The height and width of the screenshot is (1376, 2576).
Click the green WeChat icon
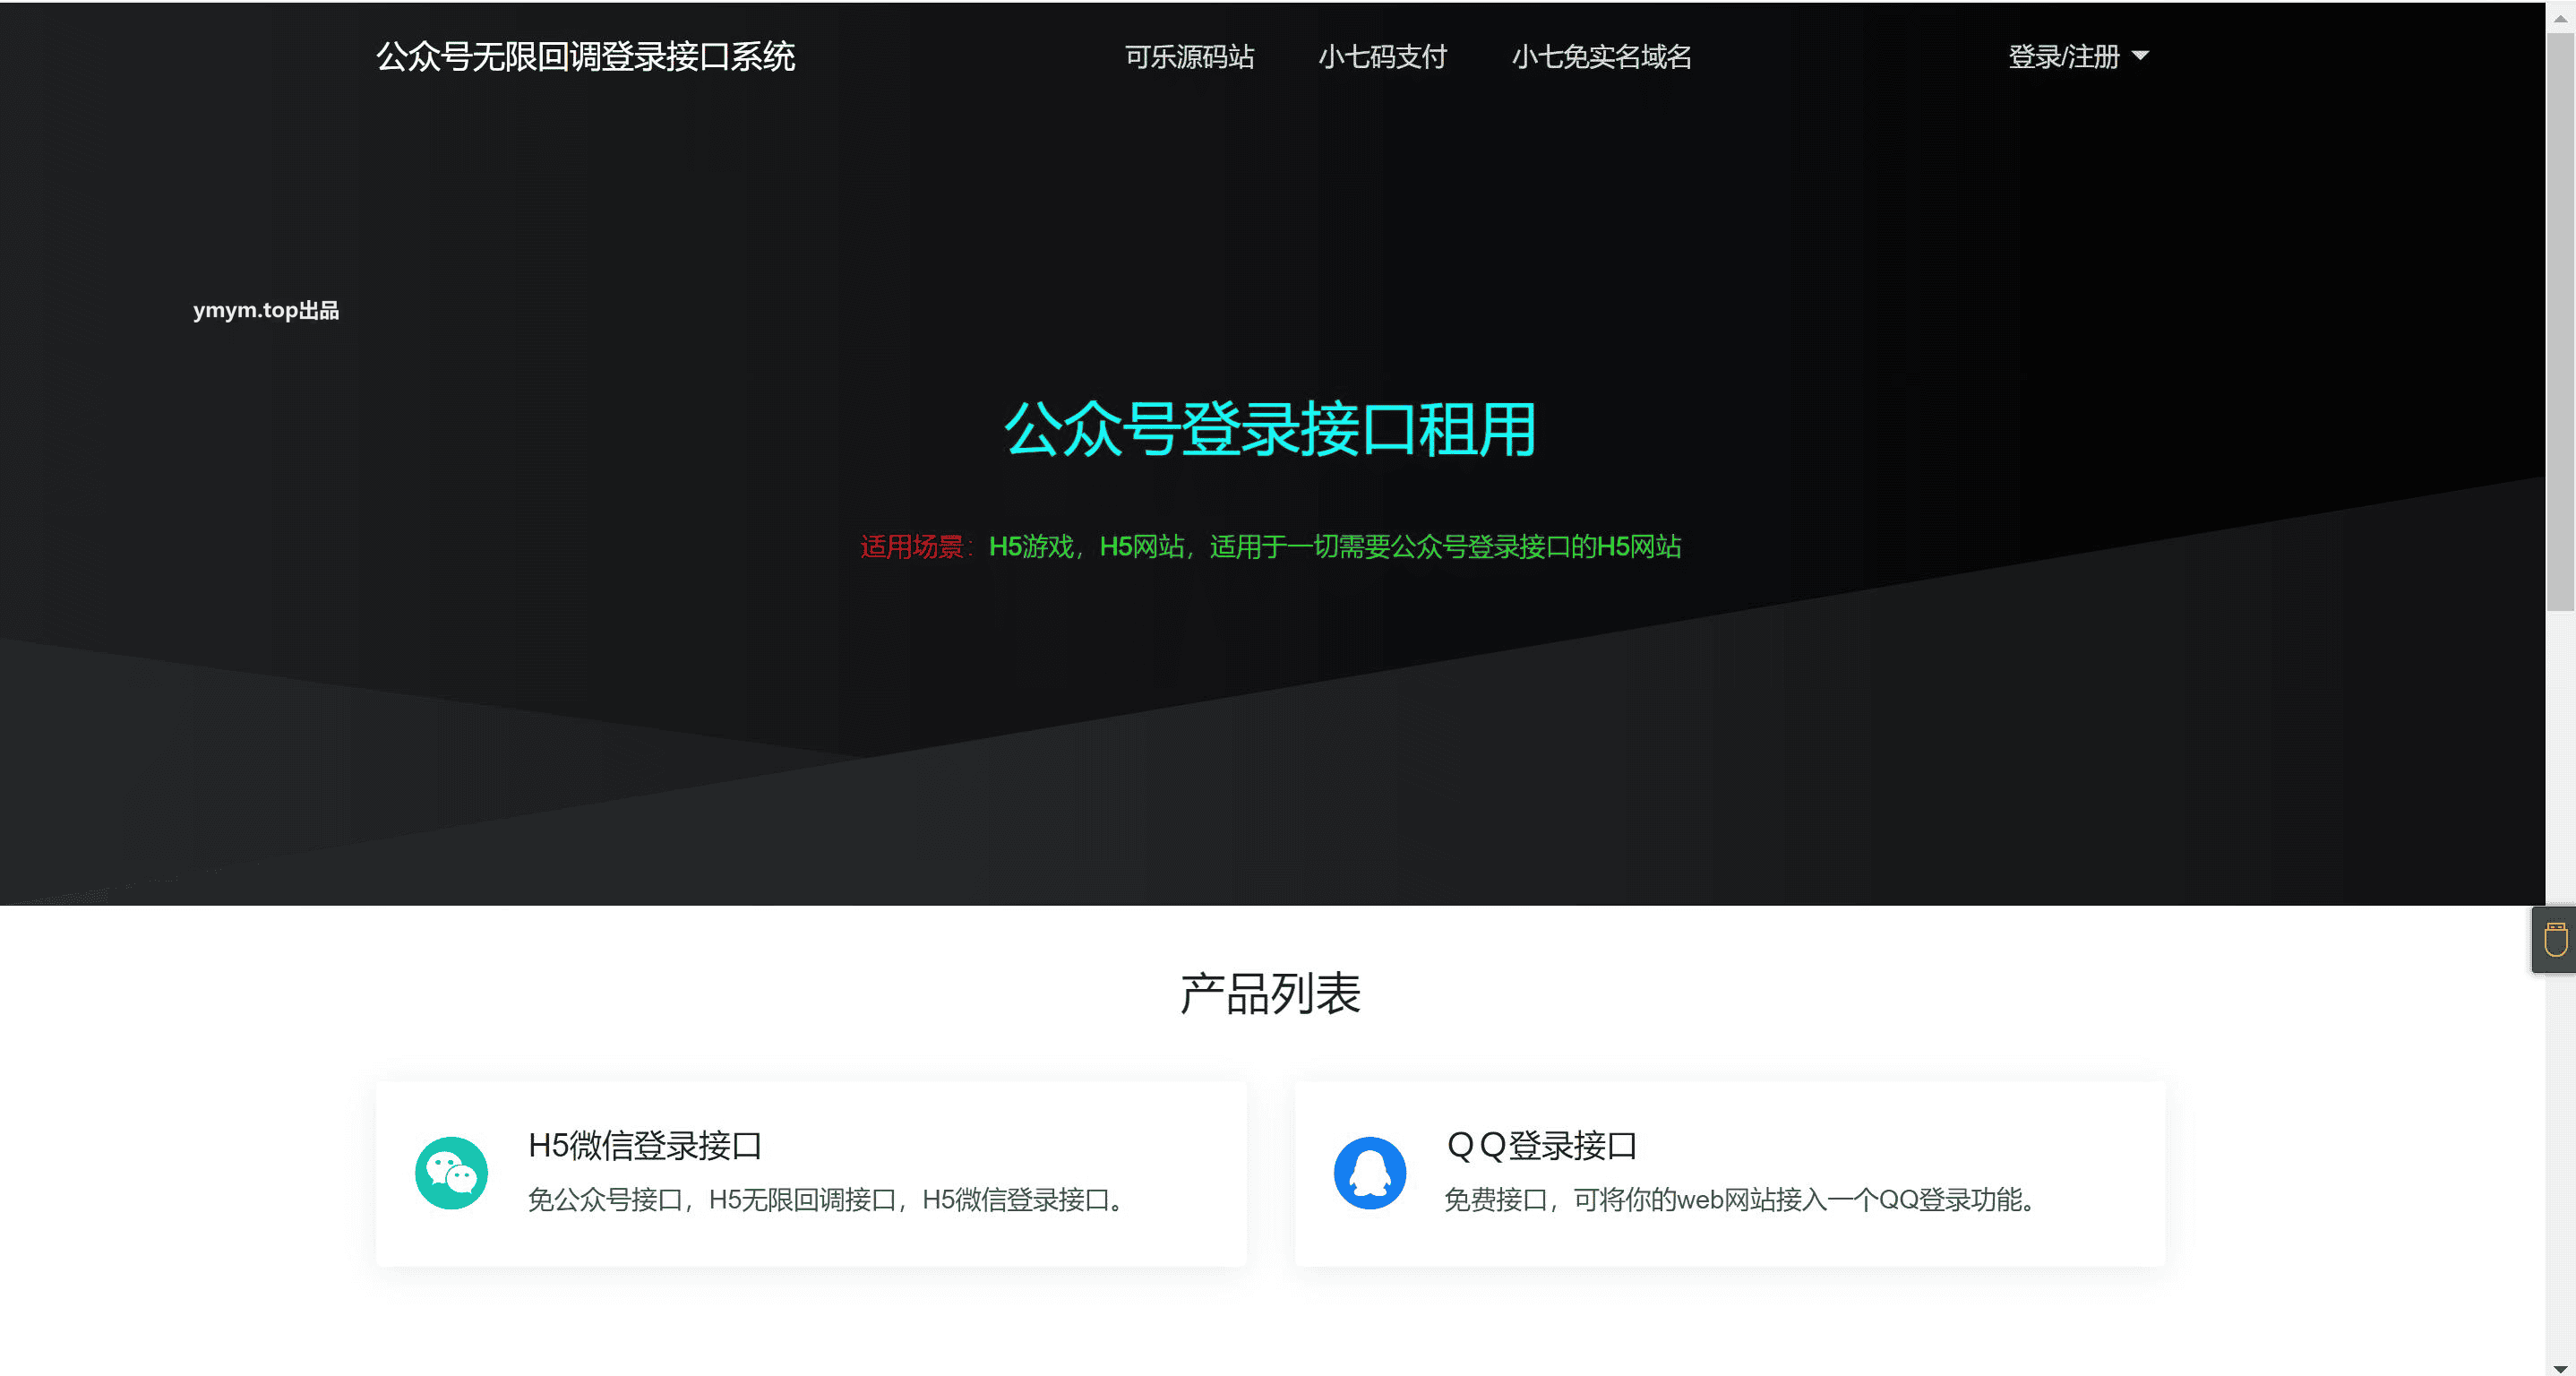coord(451,1173)
